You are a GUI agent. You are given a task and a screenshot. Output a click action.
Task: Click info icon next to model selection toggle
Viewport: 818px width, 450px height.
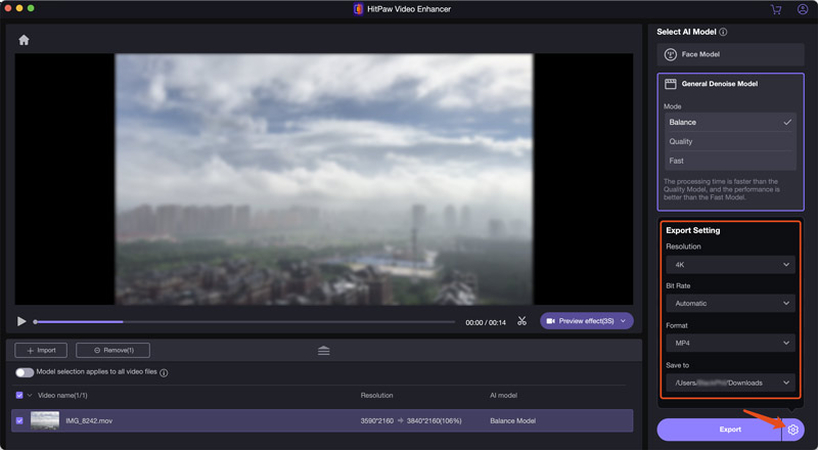click(164, 373)
